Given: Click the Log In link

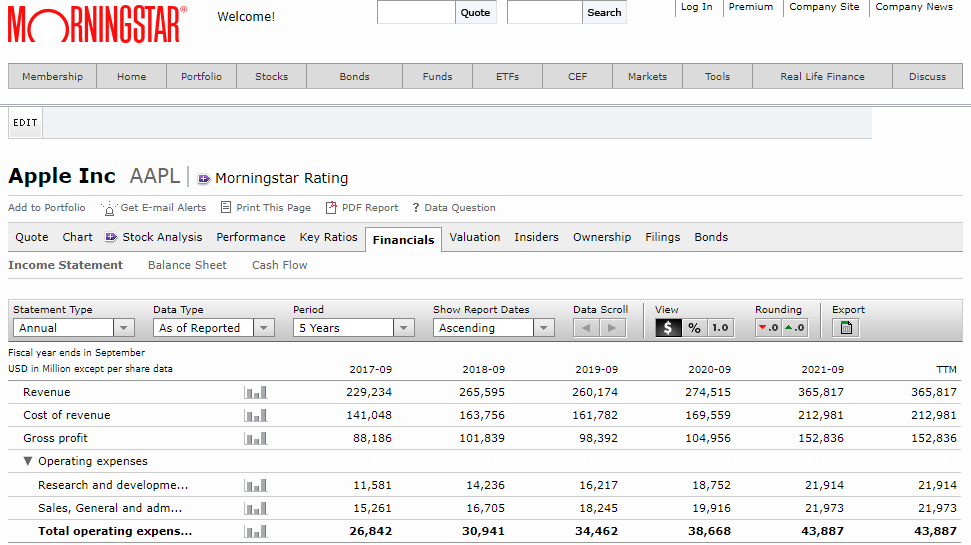Looking at the screenshot, I should coord(697,7).
